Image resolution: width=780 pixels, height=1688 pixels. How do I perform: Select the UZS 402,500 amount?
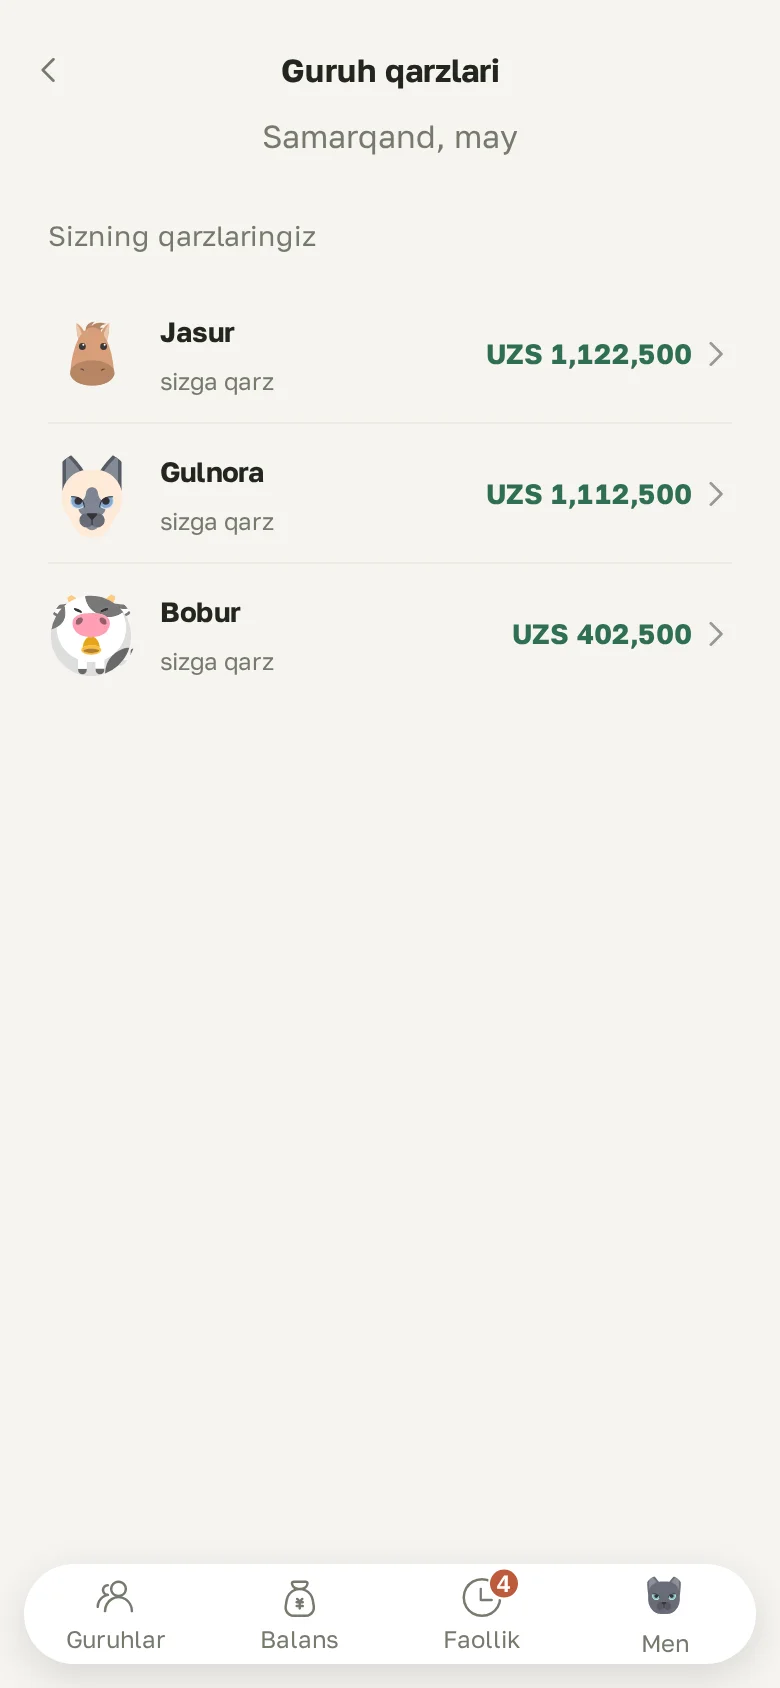602,634
